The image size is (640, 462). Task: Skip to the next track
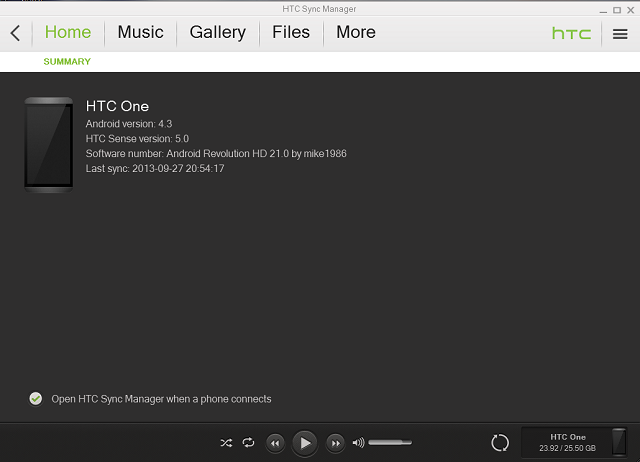coord(335,443)
